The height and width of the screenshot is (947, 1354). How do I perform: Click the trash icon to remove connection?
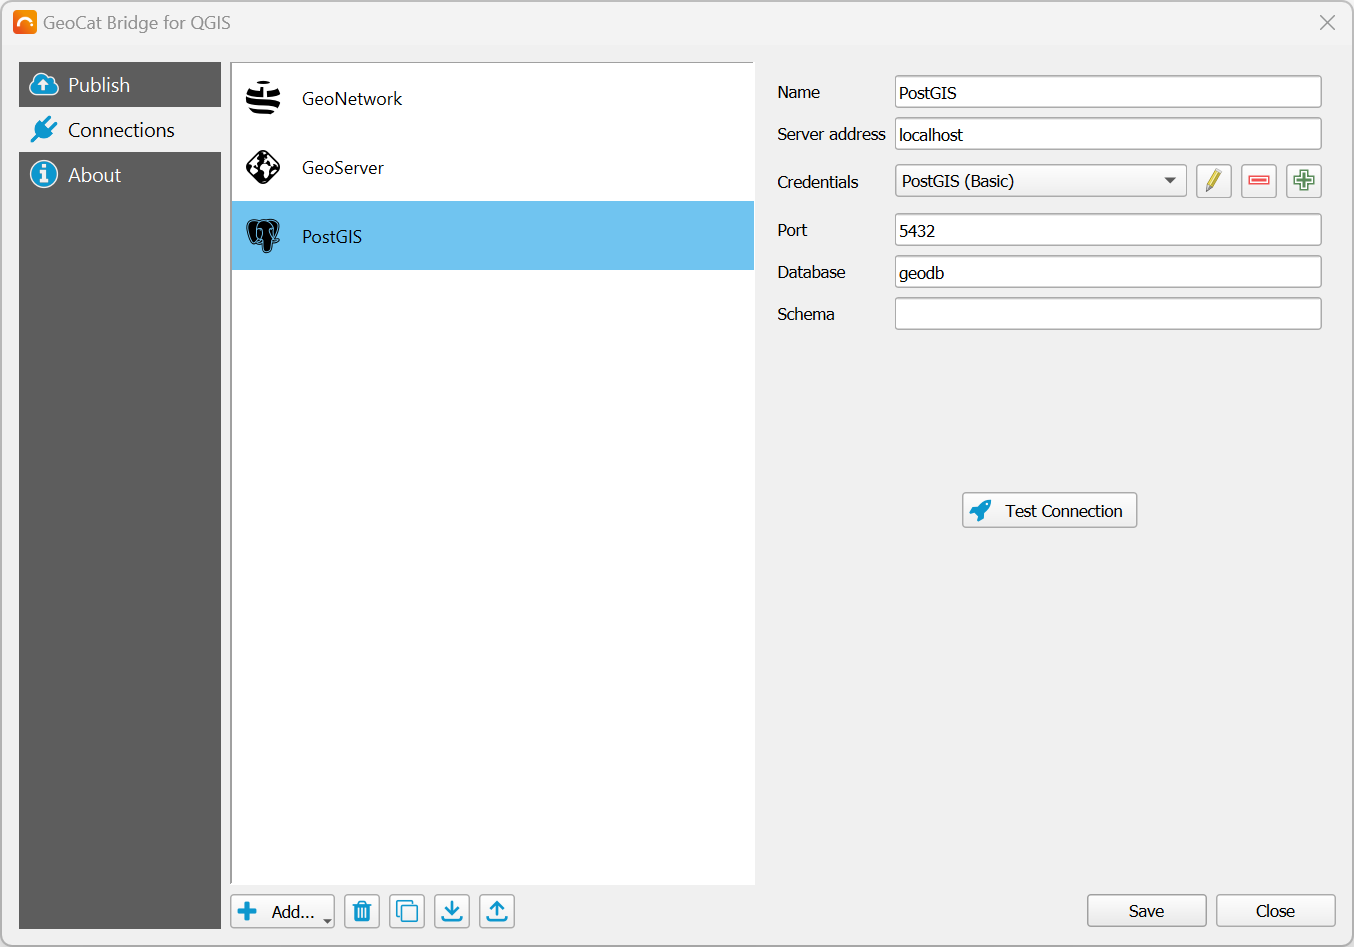click(362, 911)
